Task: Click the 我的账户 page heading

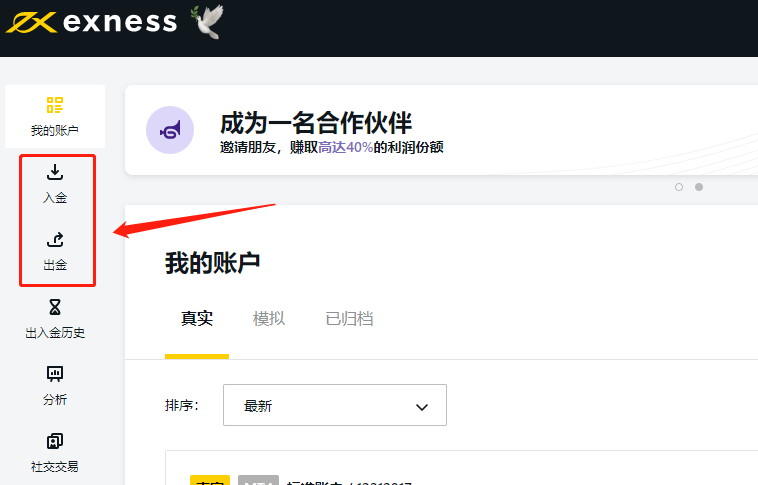Action: point(213,263)
